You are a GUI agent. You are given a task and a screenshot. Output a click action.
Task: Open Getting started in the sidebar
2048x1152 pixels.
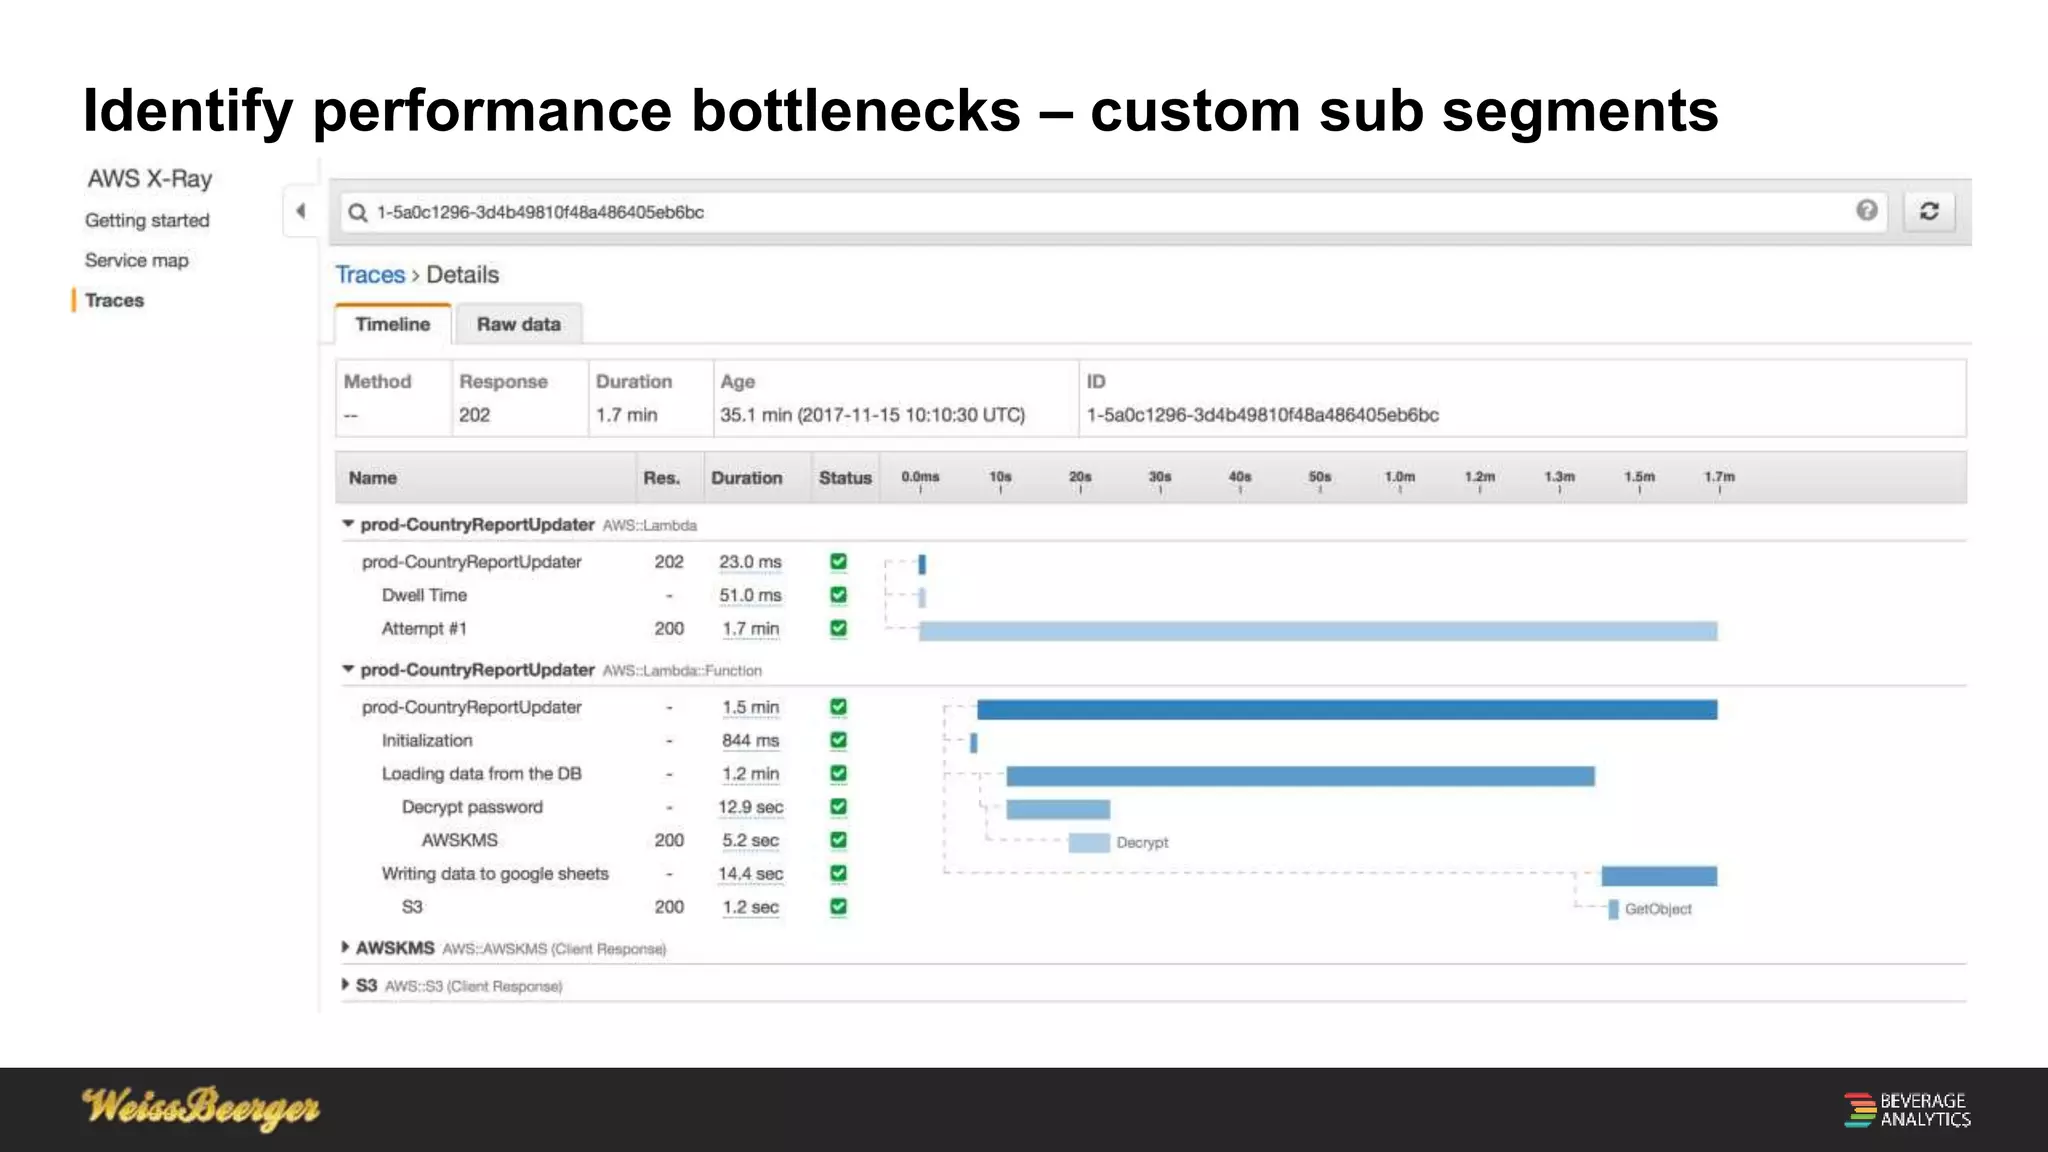[x=147, y=220]
